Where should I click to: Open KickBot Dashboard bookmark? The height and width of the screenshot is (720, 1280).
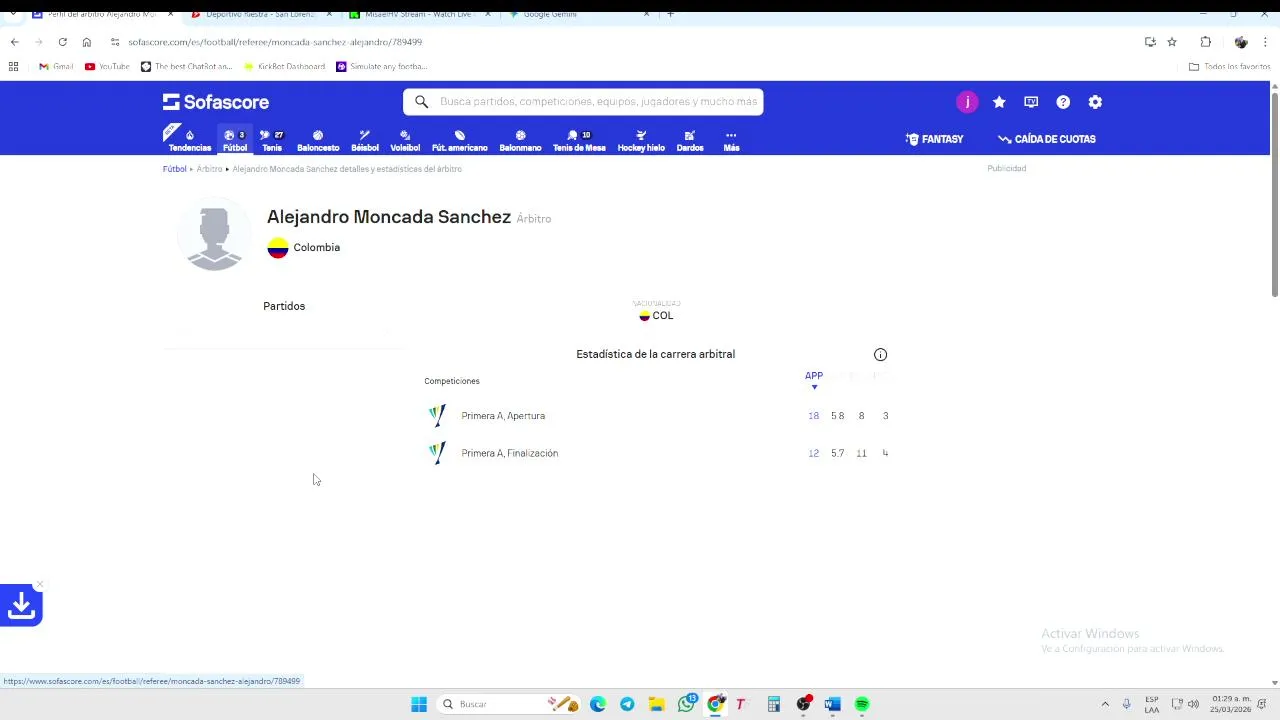tap(284, 67)
